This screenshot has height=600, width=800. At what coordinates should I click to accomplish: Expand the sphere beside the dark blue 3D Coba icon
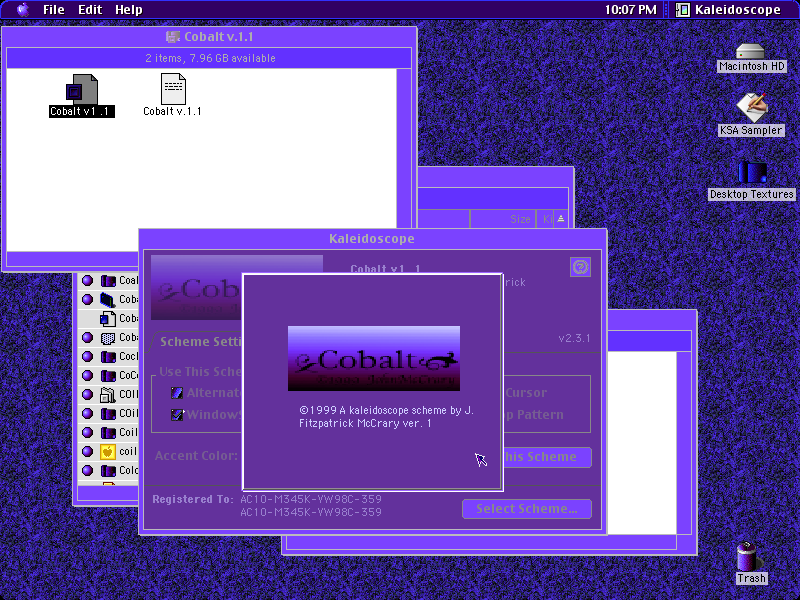tap(87, 299)
